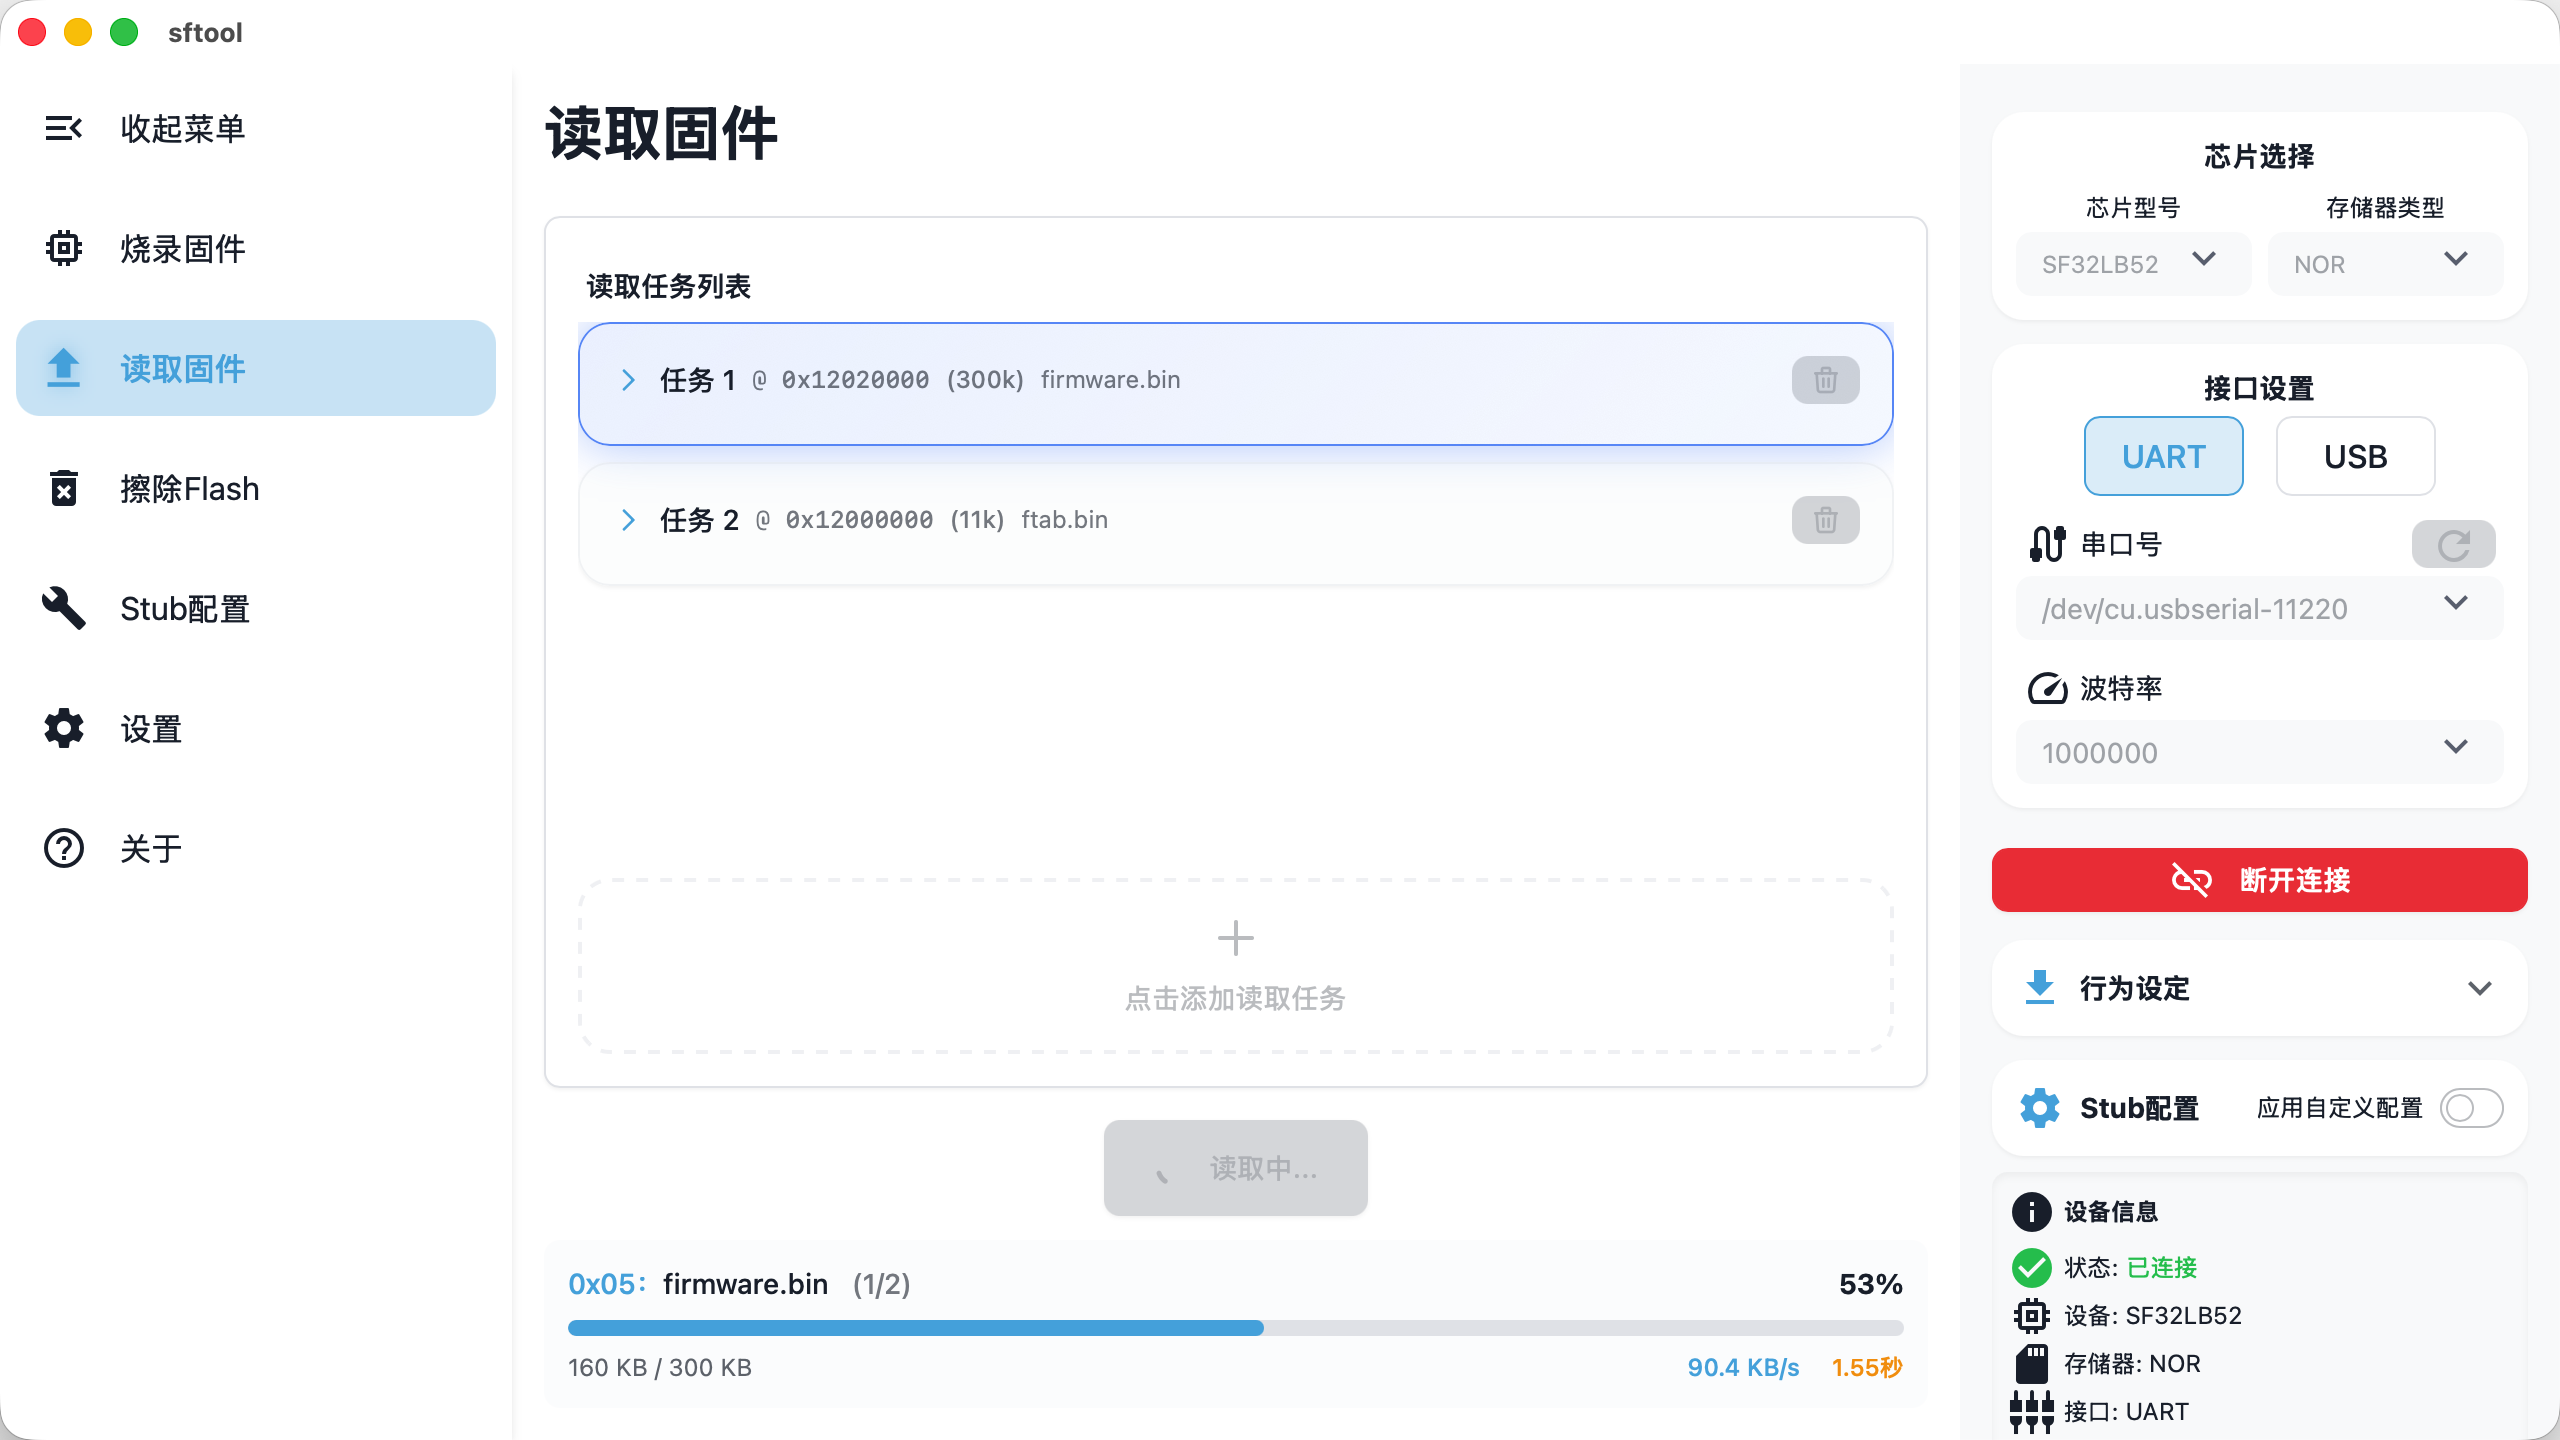Delete task 2 ftab.bin trash icon
This screenshot has width=2560, height=1440.
(1825, 520)
